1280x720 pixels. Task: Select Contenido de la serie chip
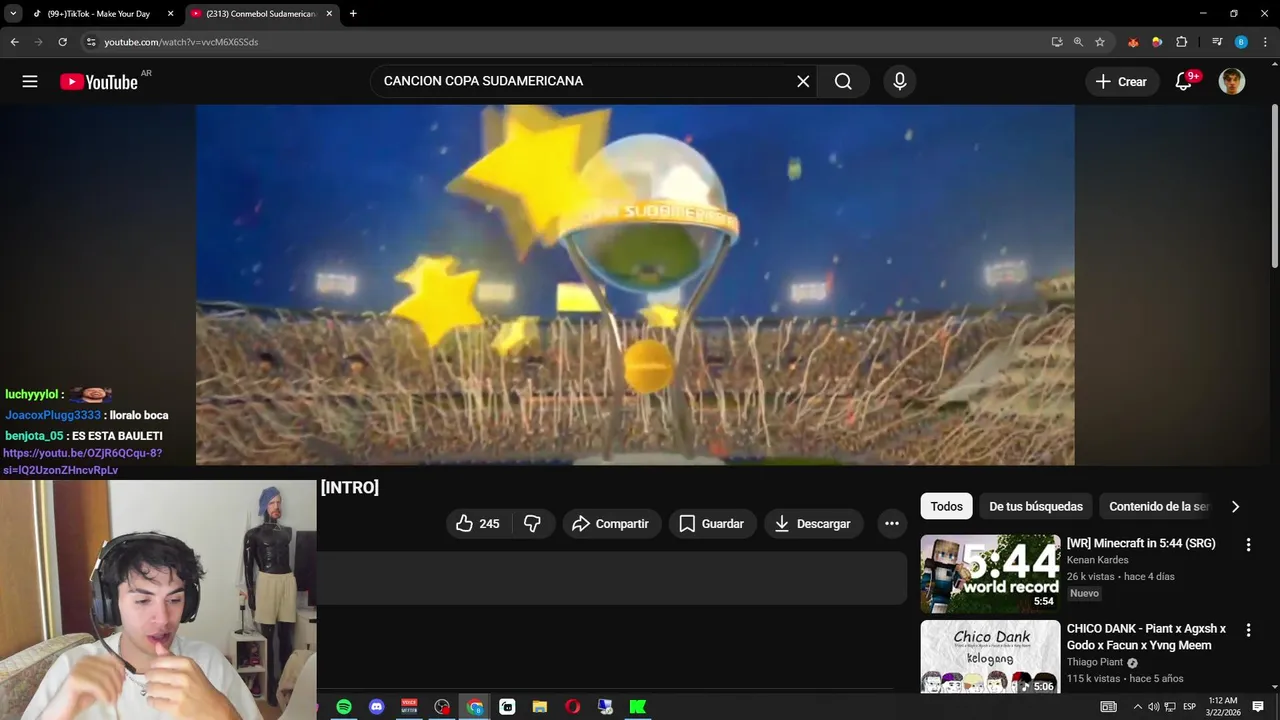coord(1158,507)
